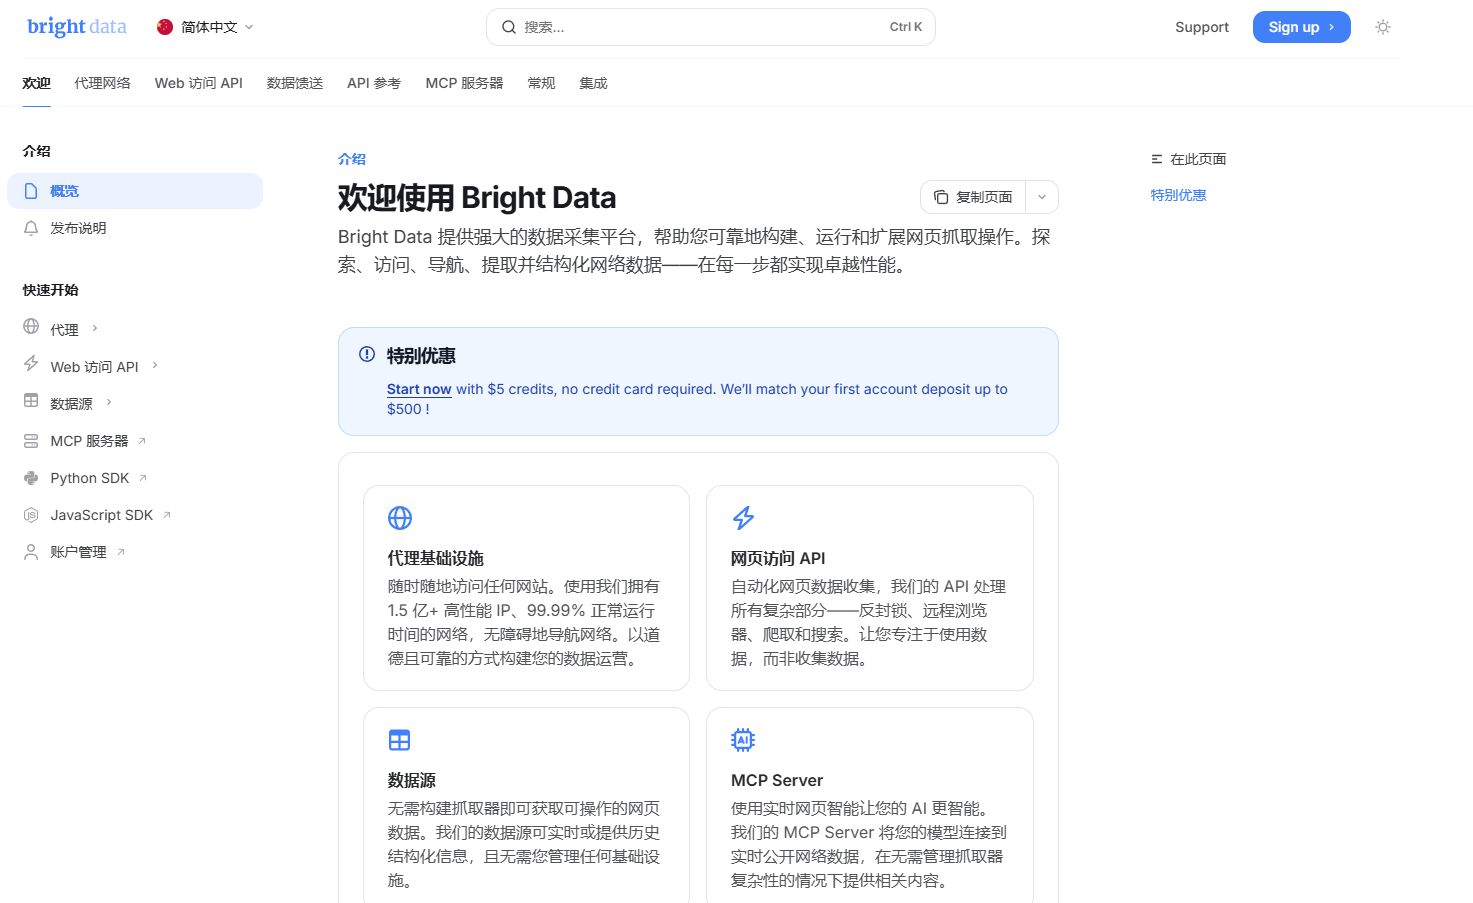1473x903 pixels.
Task: Open the 简体中文 language dropdown
Action: tap(205, 27)
